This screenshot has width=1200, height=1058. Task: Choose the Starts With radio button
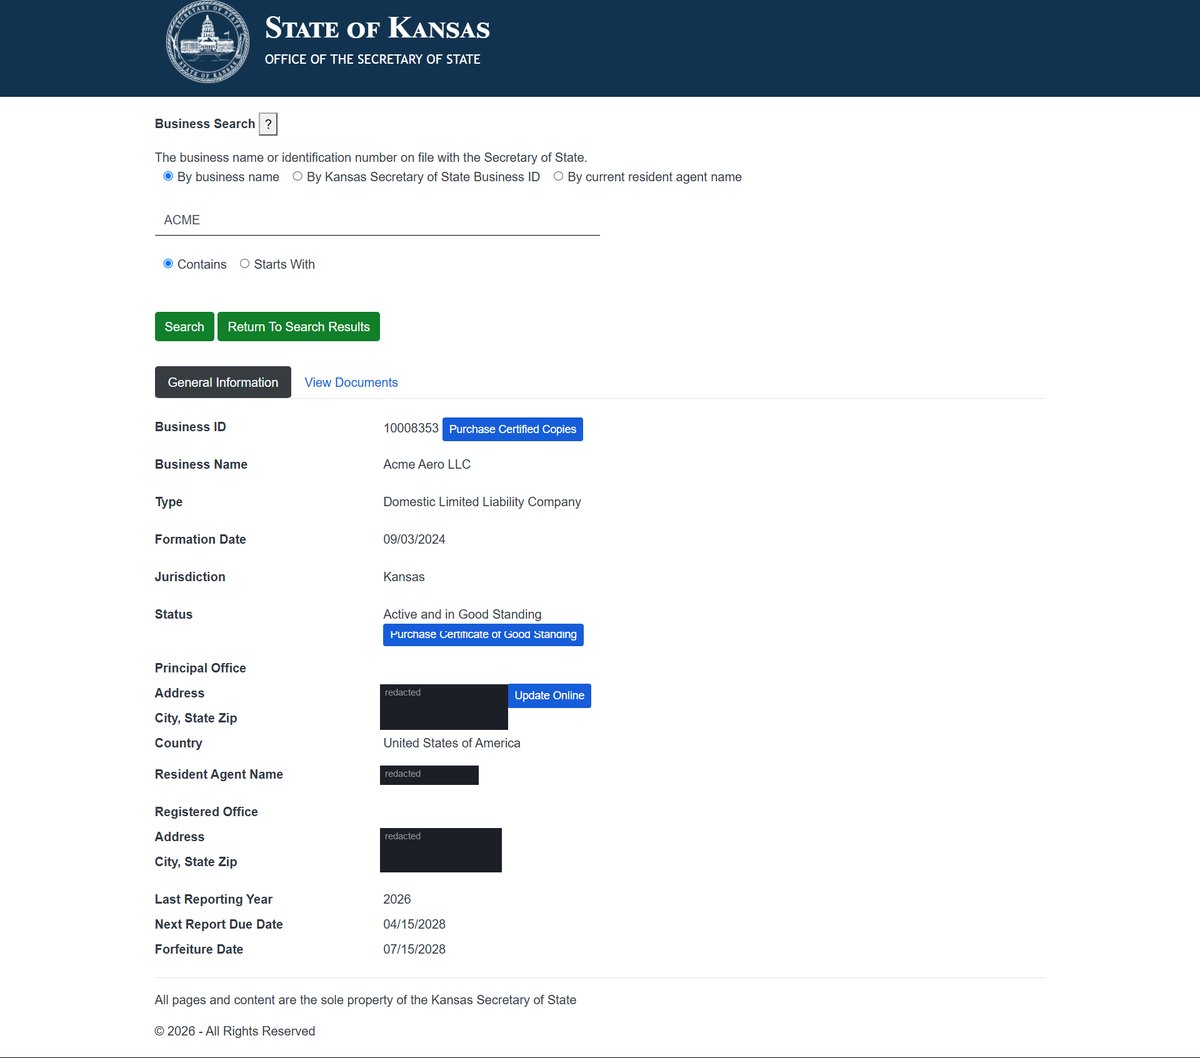click(x=244, y=264)
